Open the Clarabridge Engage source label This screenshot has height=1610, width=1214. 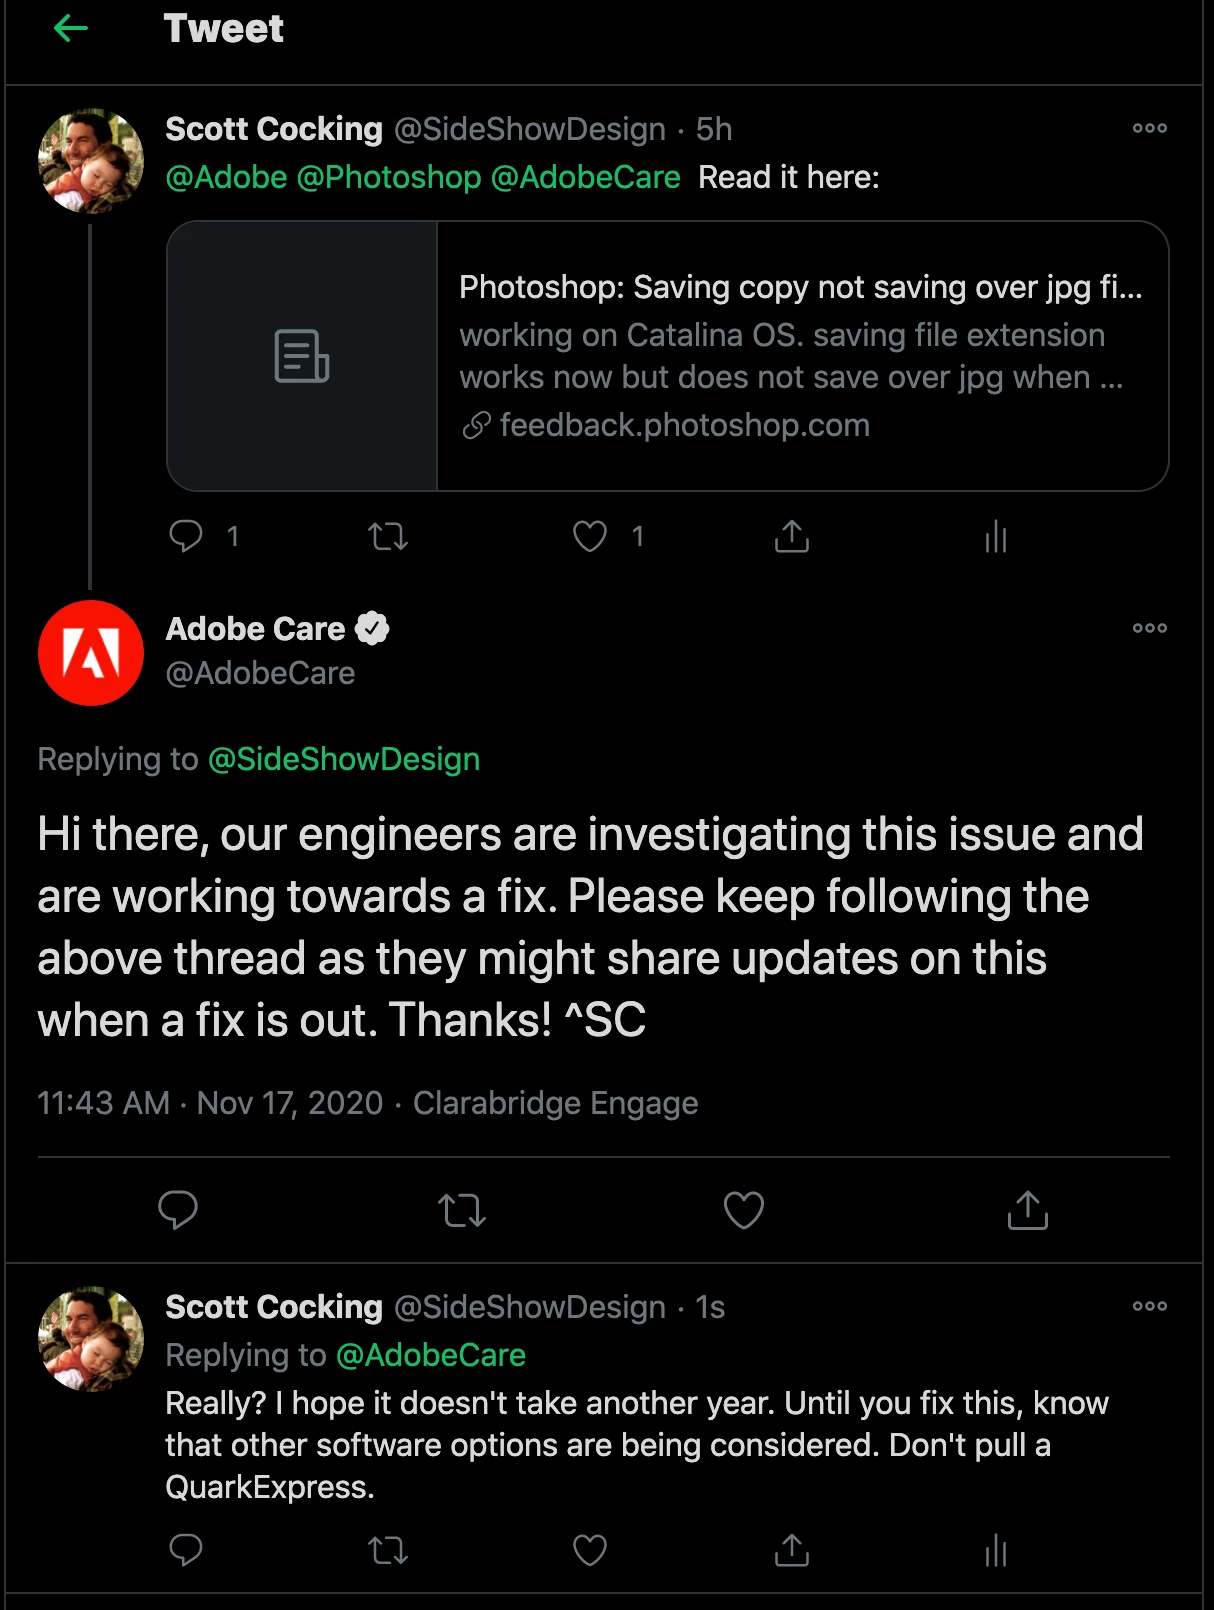pos(556,1103)
